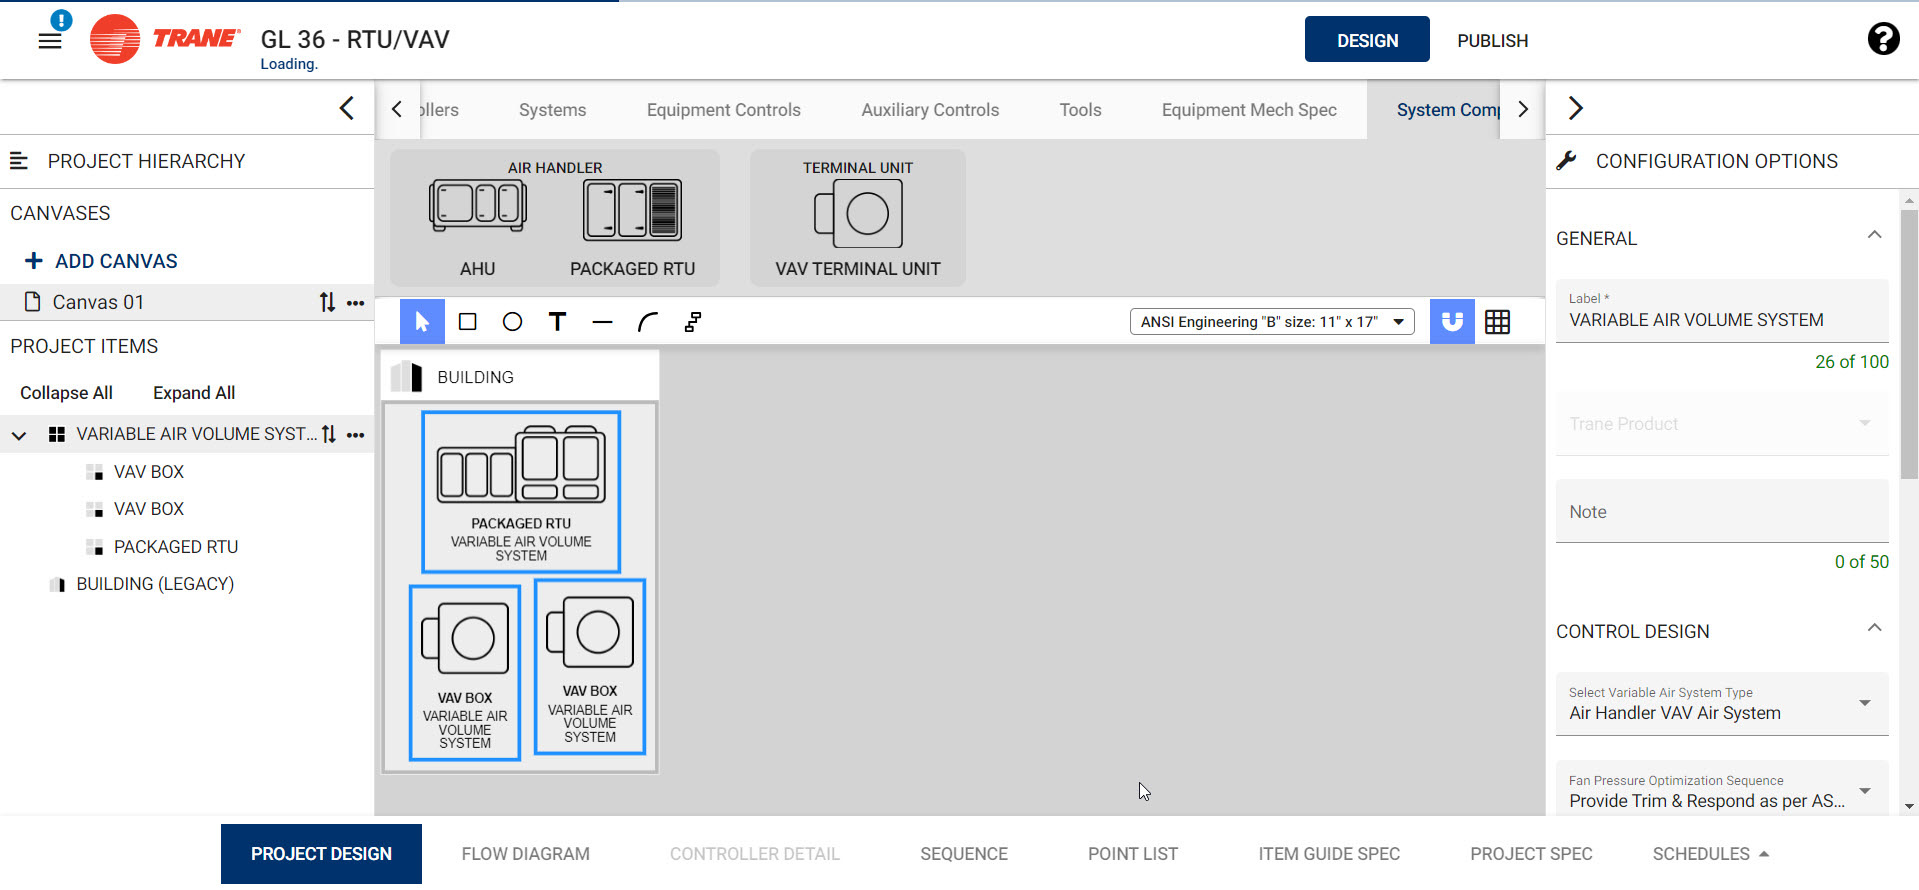Click the VAV Terminal Unit palette icon
The image size is (1919, 890).
[858, 214]
